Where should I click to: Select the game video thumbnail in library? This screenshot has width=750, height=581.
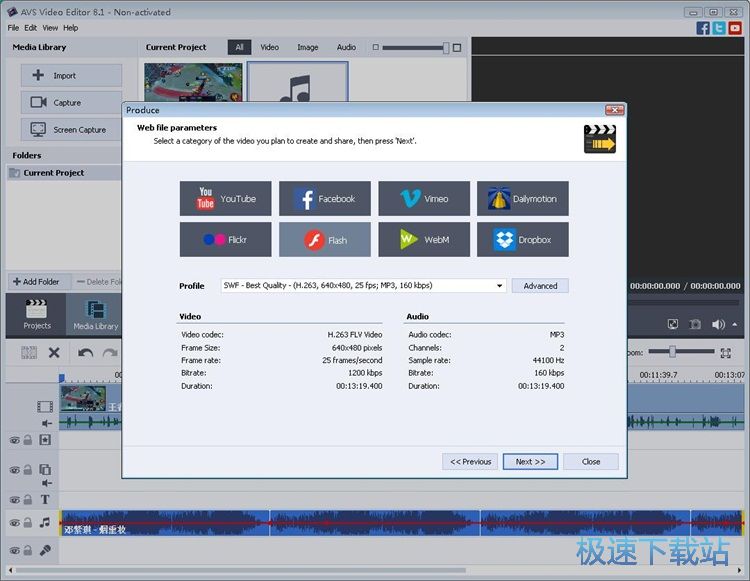[193, 82]
